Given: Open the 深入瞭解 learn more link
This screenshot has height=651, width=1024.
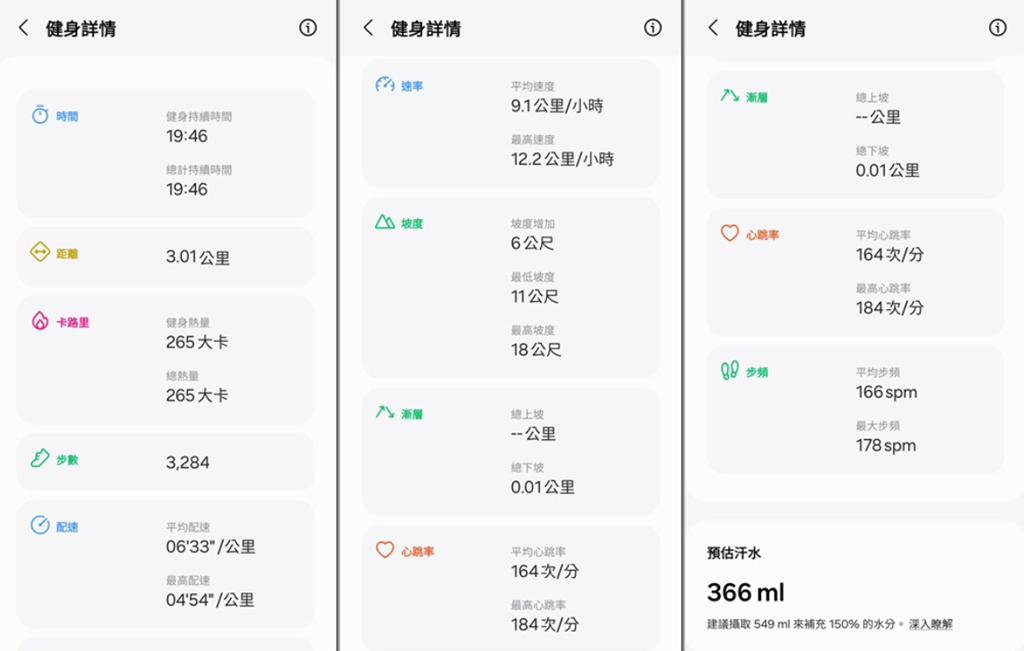Looking at the screenshot, I should pos(930,624).
